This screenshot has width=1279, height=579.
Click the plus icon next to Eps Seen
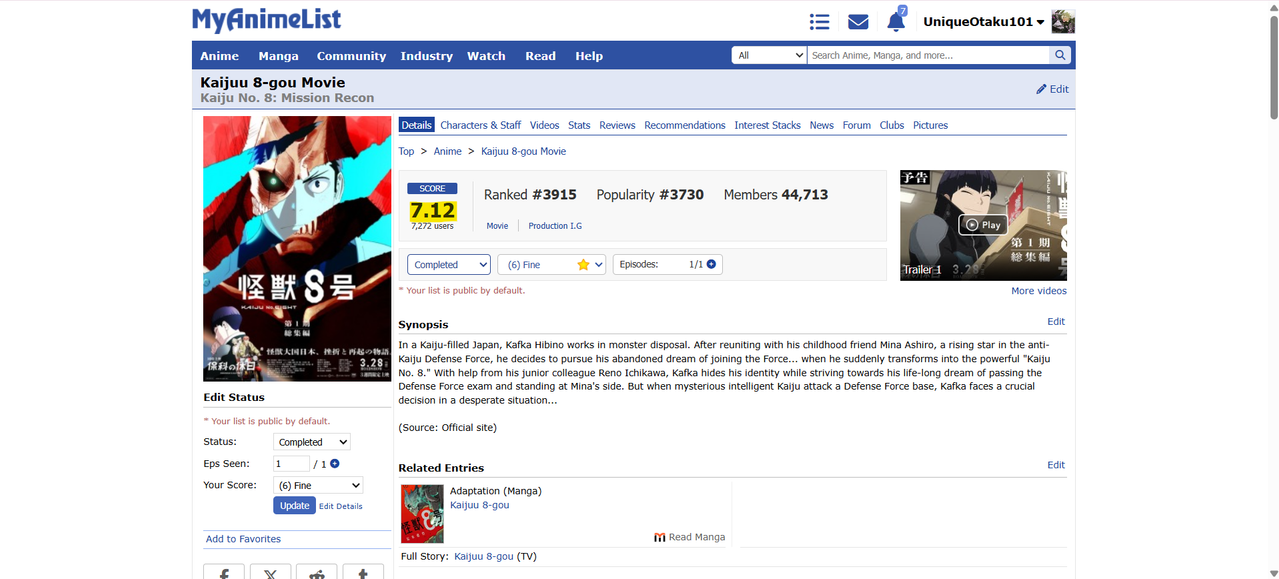pyautogui.click(x=335, y=463)
